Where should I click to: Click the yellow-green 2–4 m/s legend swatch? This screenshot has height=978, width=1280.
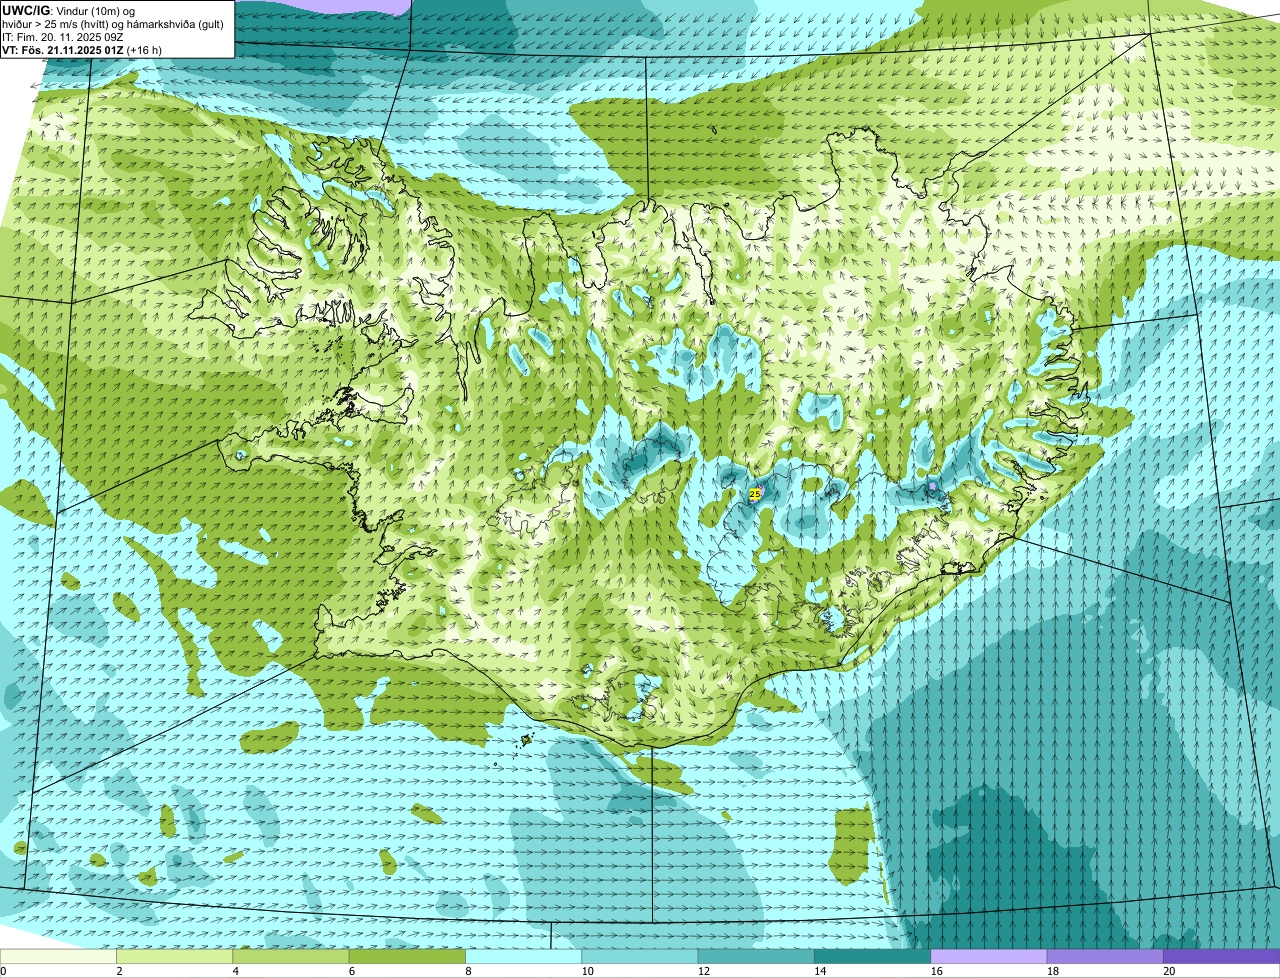click(175, 956)
